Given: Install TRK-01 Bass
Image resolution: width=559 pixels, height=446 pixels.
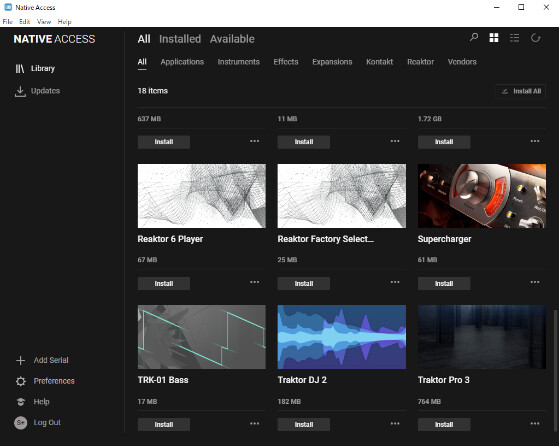Looking at the screenshot, I should point(164,425).
